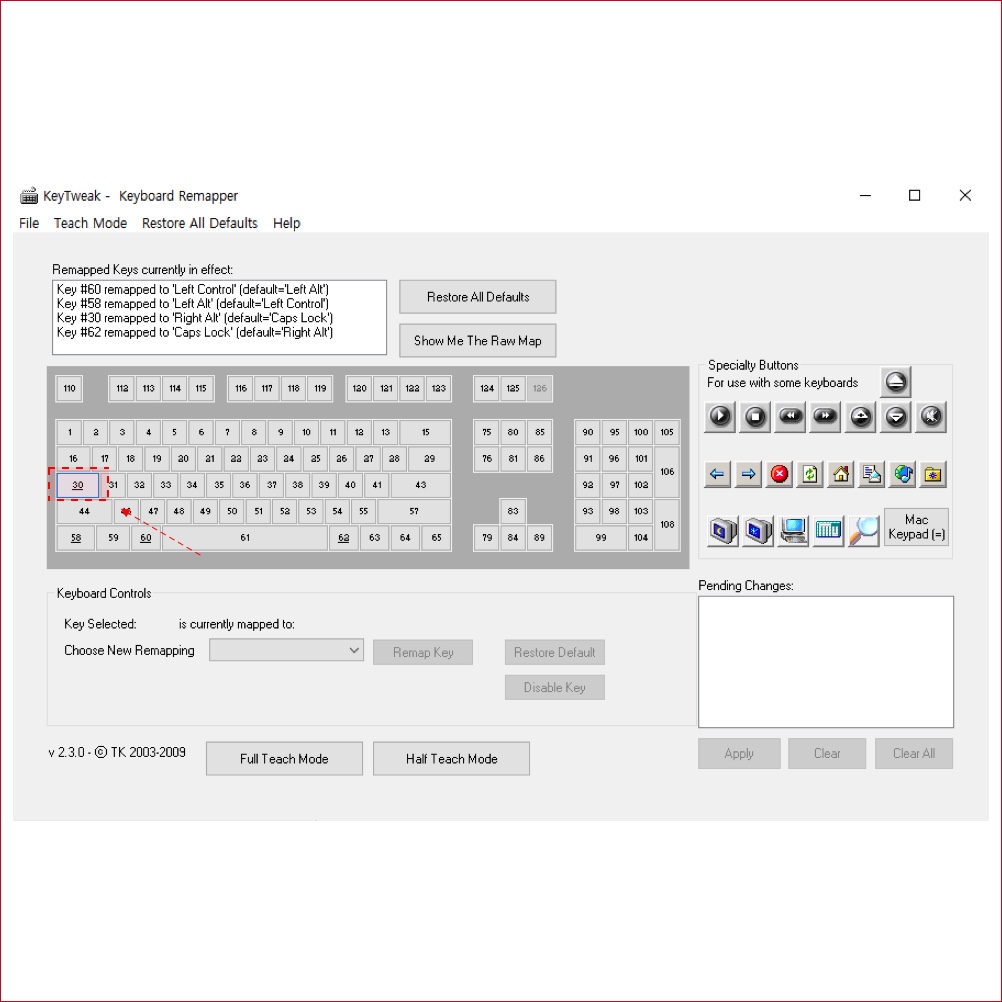Image resolution: width=1002 pixels, height=1002 pixels.
Task: Start Full Teach Mode
Action: coord(284,759)
